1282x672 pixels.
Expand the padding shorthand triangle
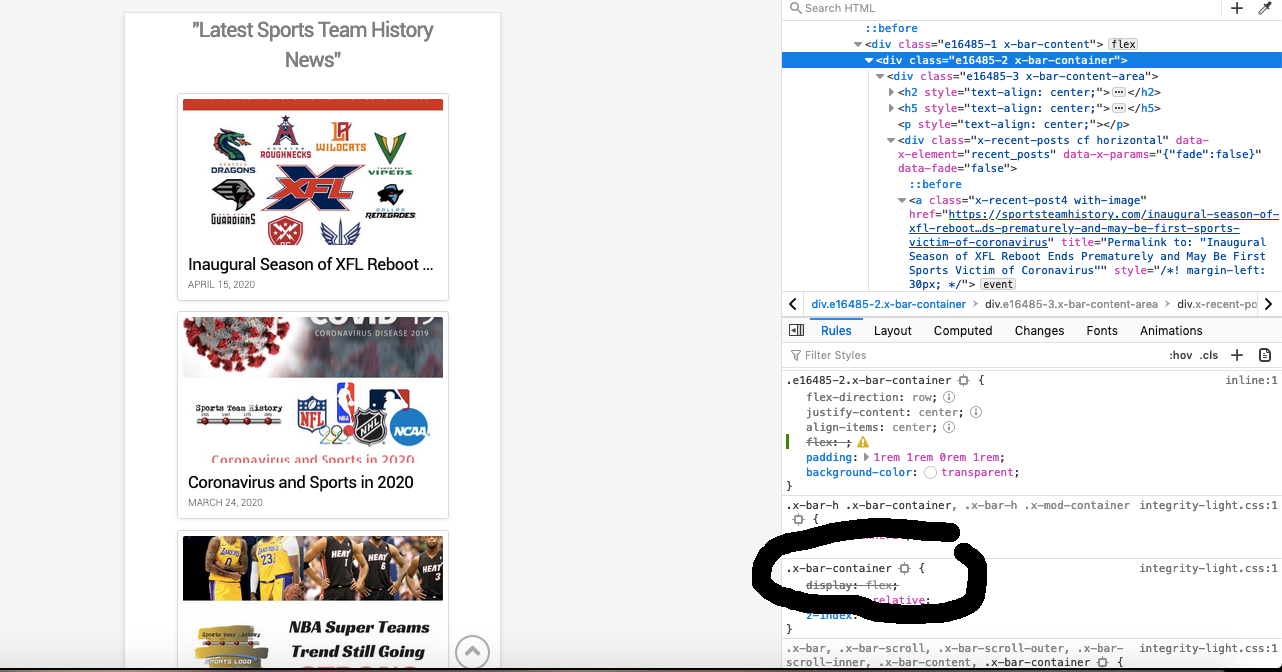click(867, 457)
